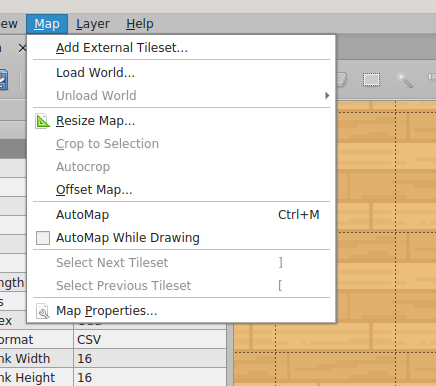This screenshot has width=436, height=386.
Task: Click the Resize Map triangle icon
Action: click(x=43, y=121)
